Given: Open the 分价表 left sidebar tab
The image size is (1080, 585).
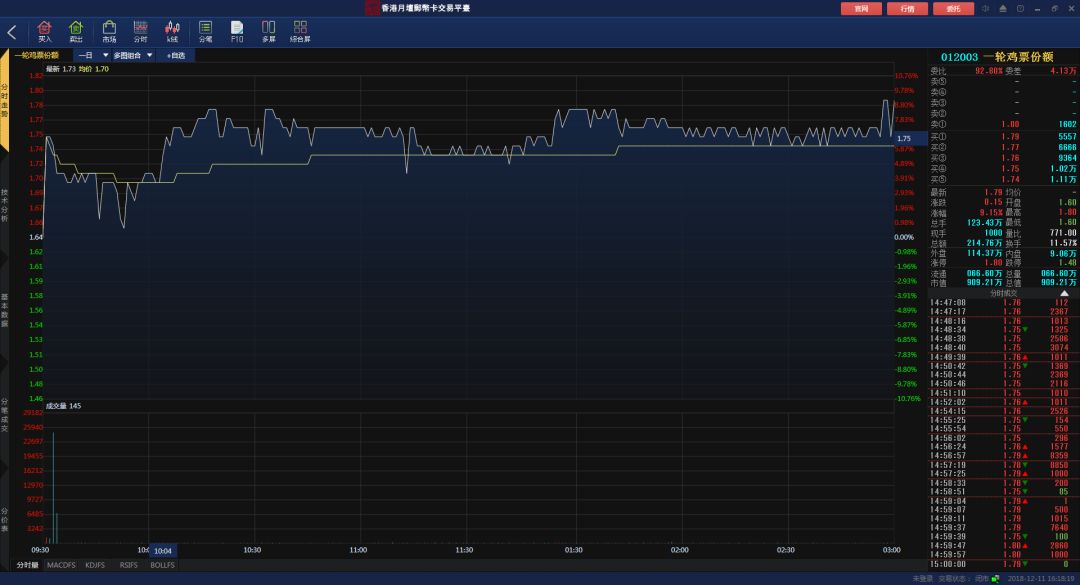Looking at the screenshot, I should pos(4,520).
